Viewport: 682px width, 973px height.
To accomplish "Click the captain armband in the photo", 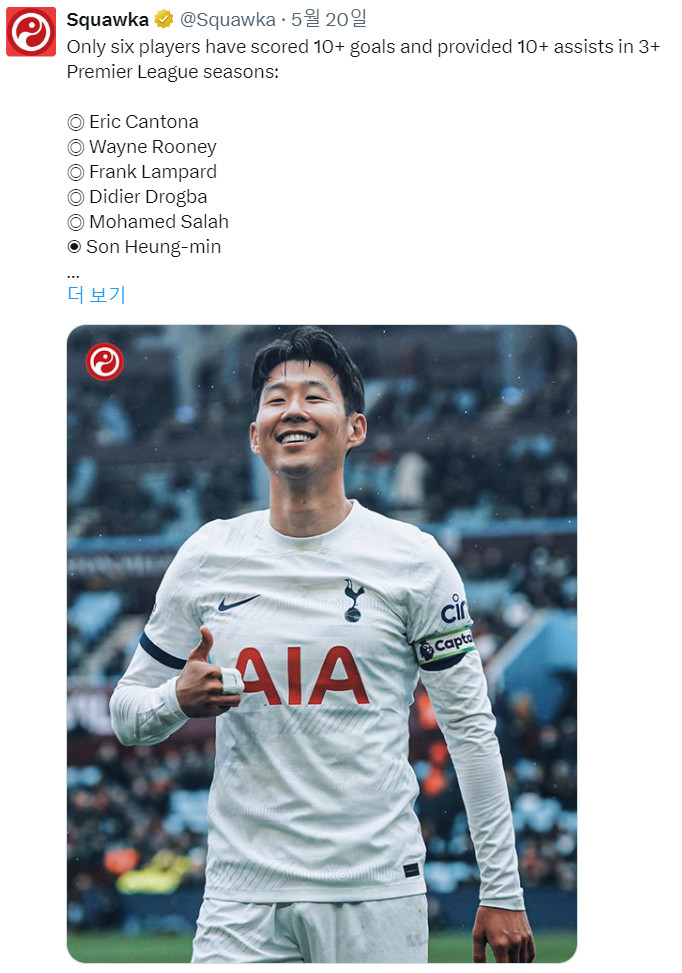I will pyautogui.click(x=444, y=647).
